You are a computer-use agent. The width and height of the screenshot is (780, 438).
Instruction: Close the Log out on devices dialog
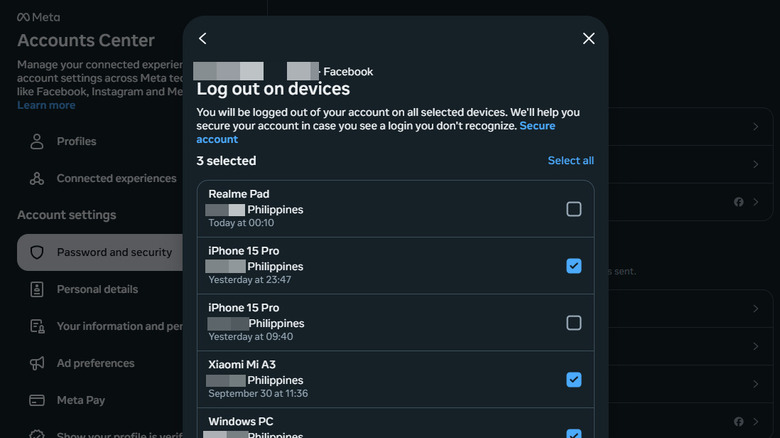(588, 38)
